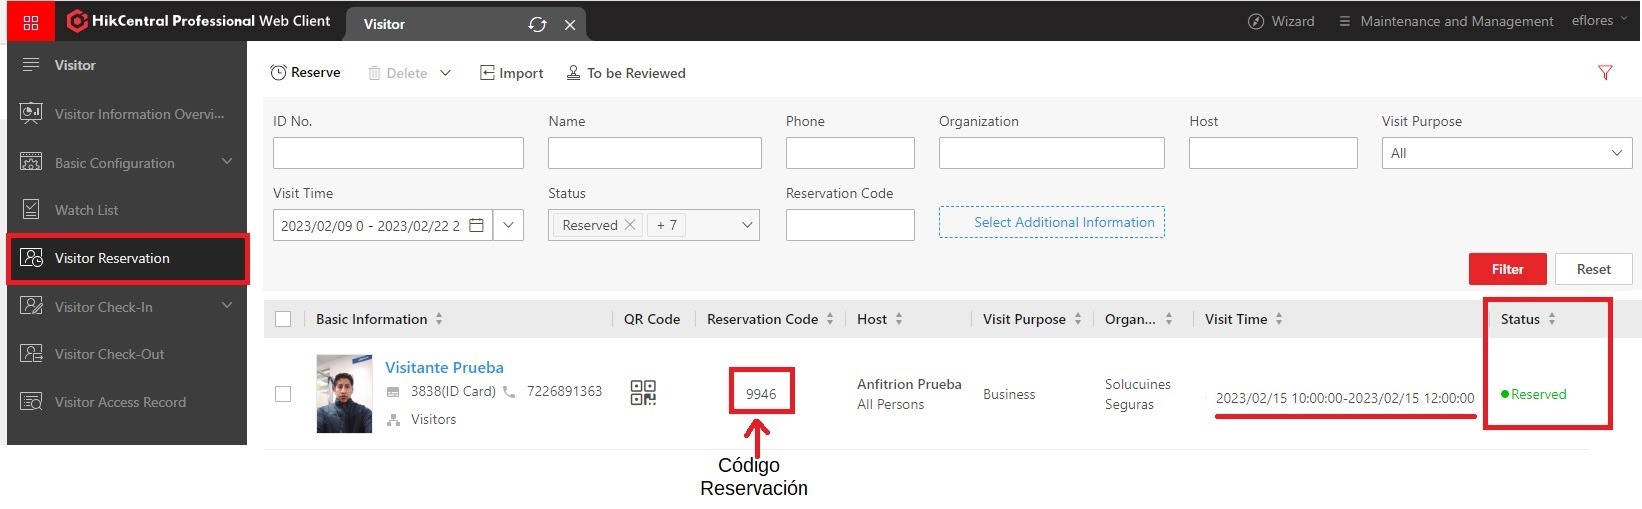1642x509 pixels.
Task: Open the red app grid menu icon
Action: point(31,22)
